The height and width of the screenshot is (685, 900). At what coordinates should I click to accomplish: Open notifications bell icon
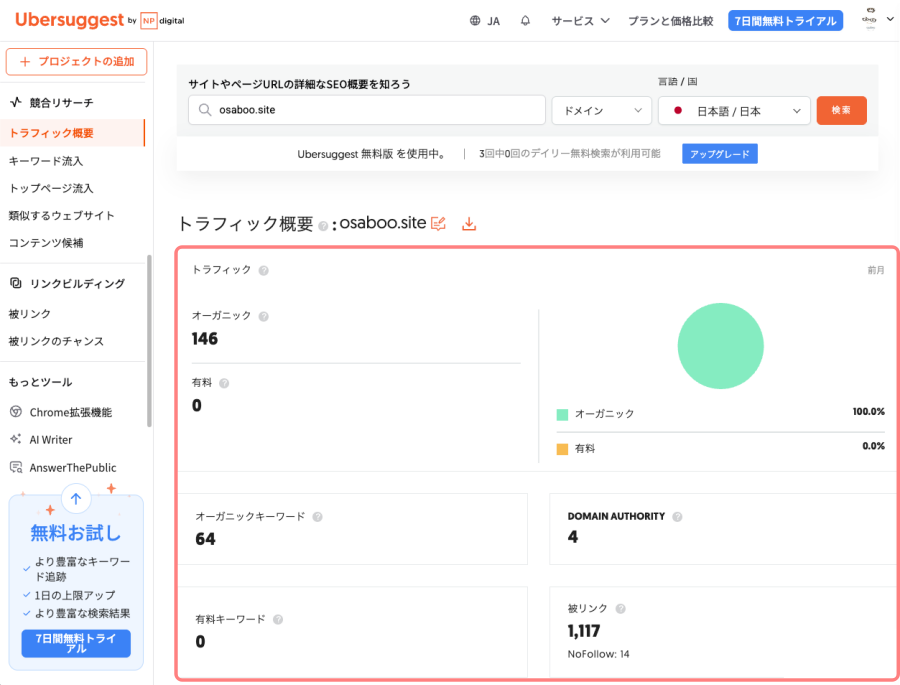tap(525, 21)
